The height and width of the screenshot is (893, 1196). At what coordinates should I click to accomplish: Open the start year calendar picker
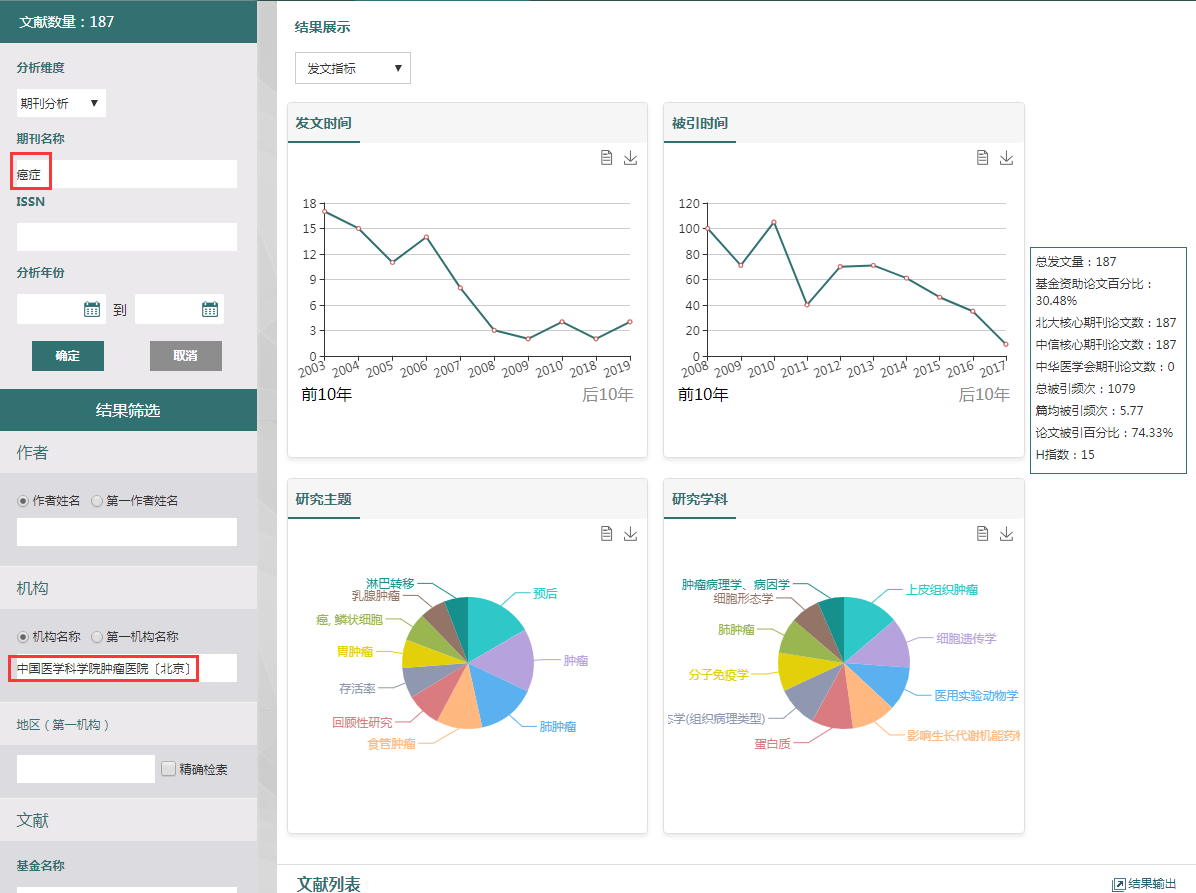(x=92, y=309)
